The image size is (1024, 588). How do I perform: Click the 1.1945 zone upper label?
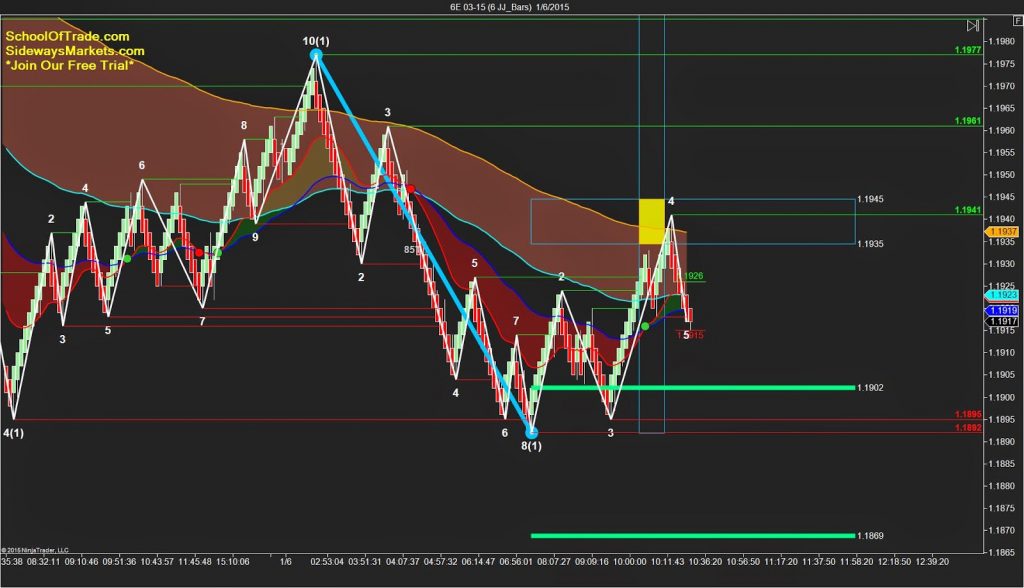pos(871,199)
